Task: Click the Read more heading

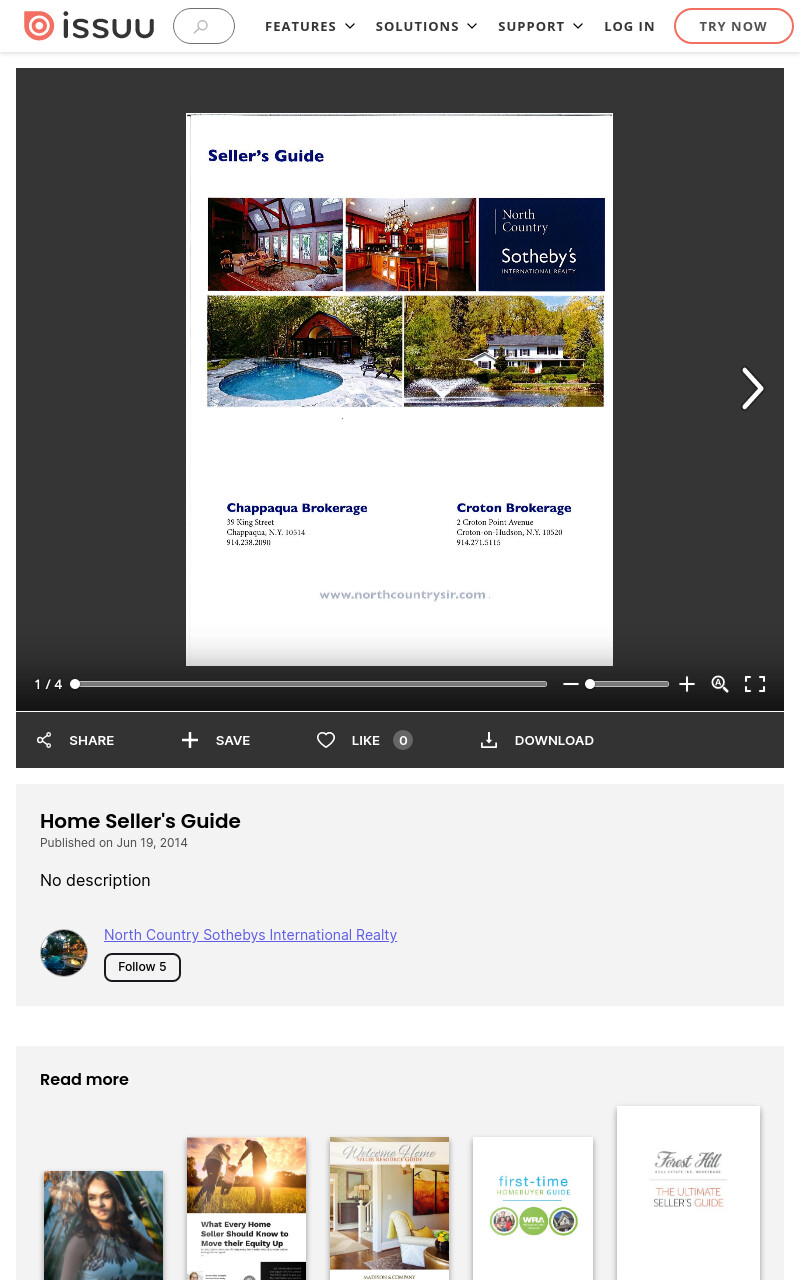Action: point(84,1079)
